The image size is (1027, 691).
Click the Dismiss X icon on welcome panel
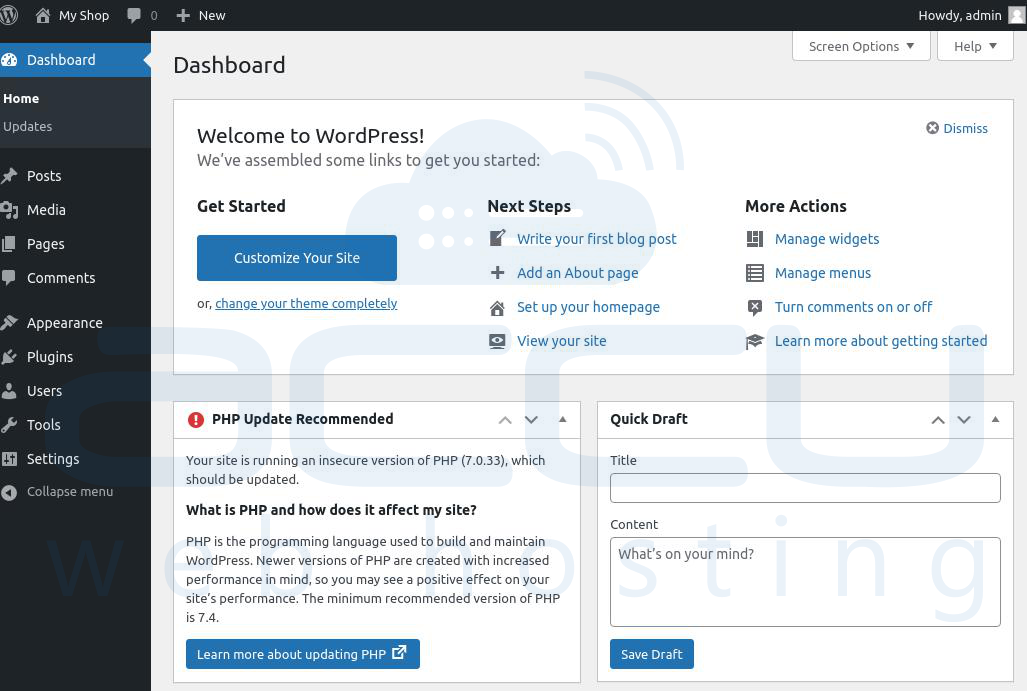(932, 128)
